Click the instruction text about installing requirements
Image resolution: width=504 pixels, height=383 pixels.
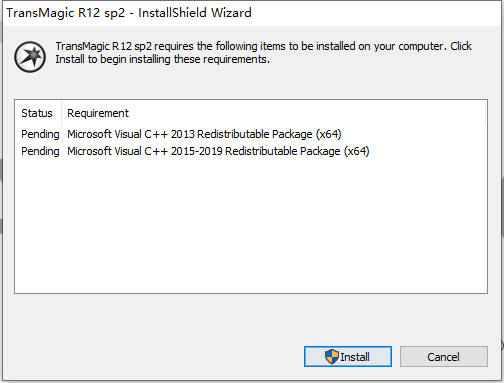[263, 52]
